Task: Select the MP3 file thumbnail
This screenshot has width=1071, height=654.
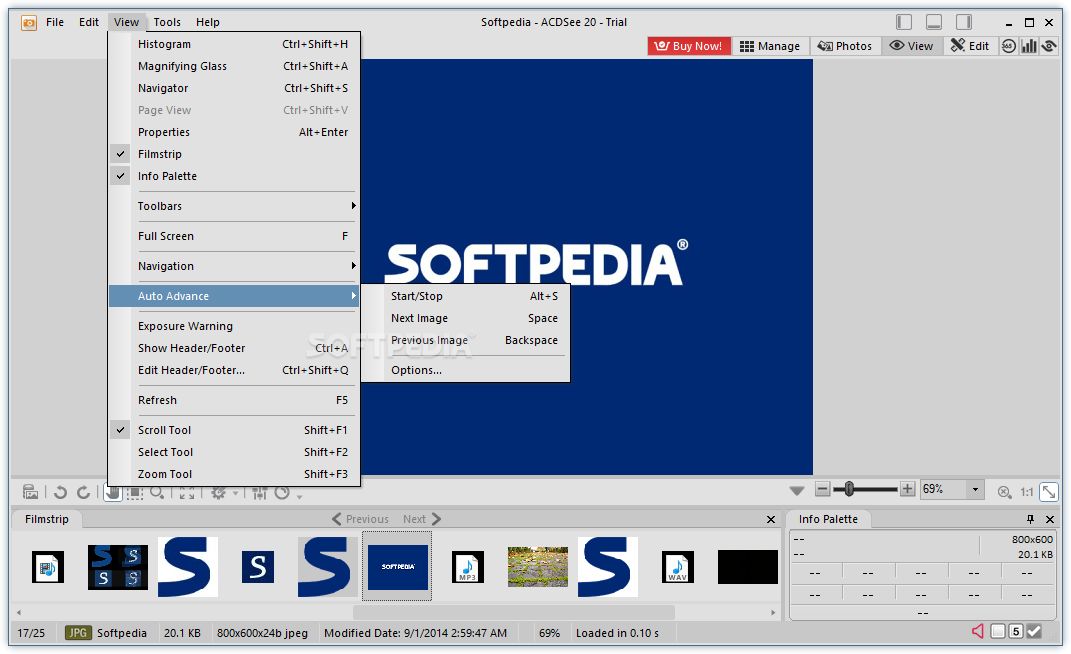Action: tap(468, 567)
